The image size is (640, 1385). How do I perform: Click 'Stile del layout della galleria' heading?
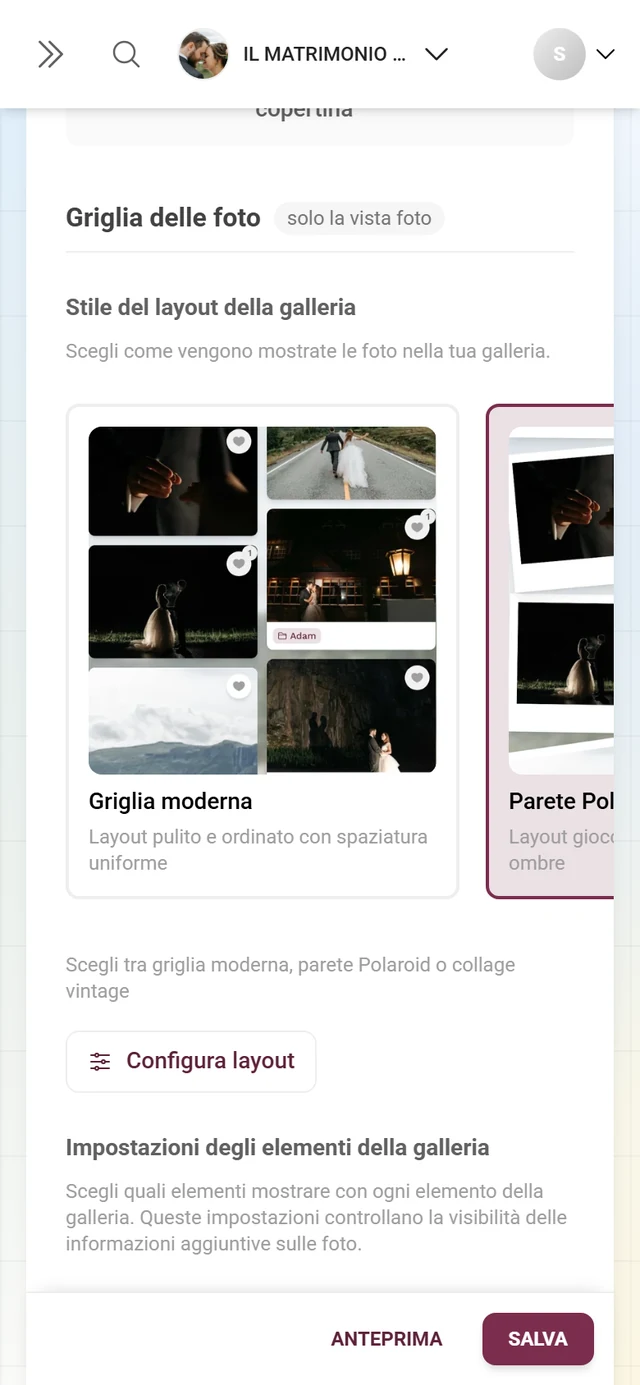click(x=211, y=307)
